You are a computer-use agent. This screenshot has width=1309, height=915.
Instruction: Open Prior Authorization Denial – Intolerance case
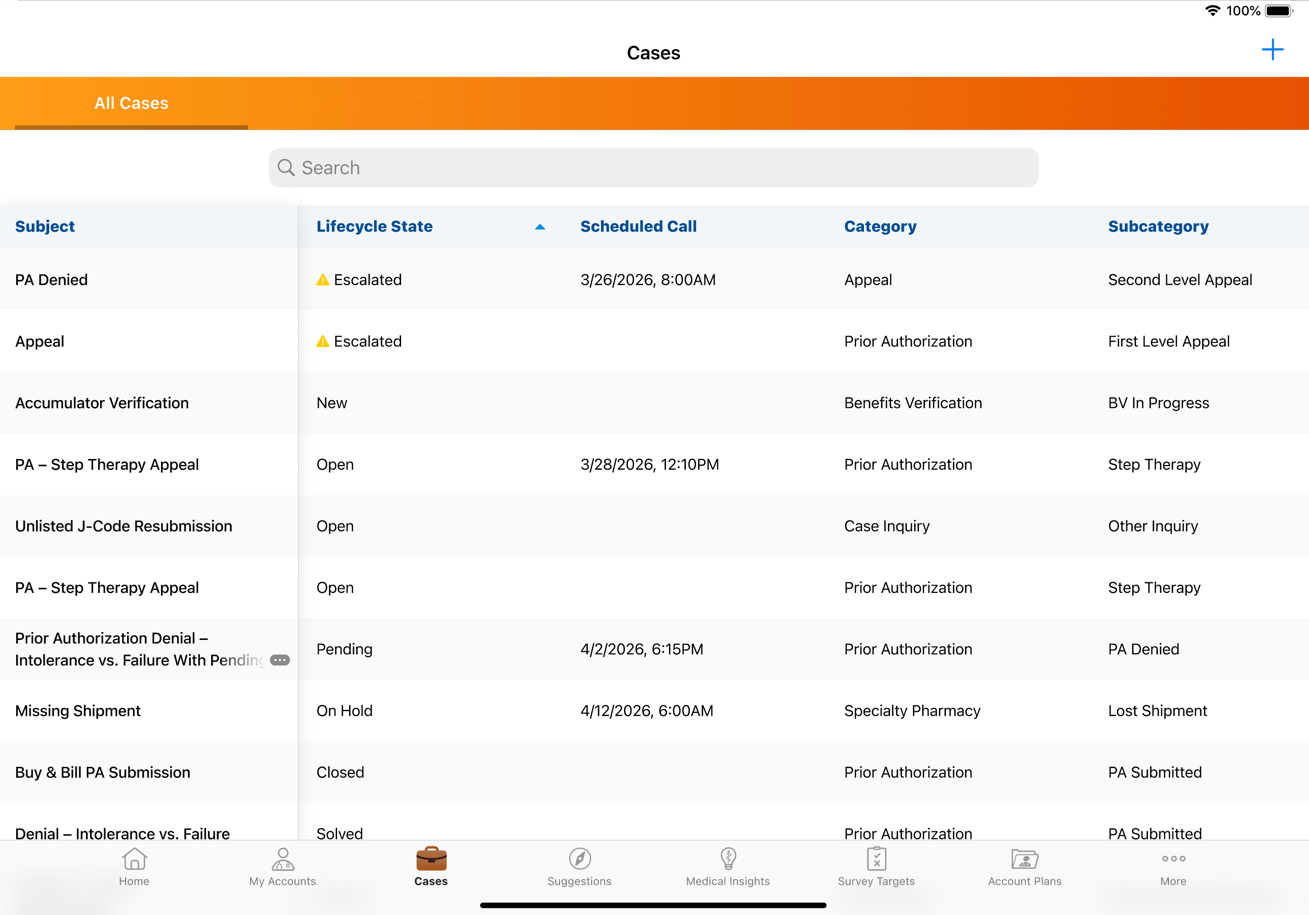pos(140,649)
